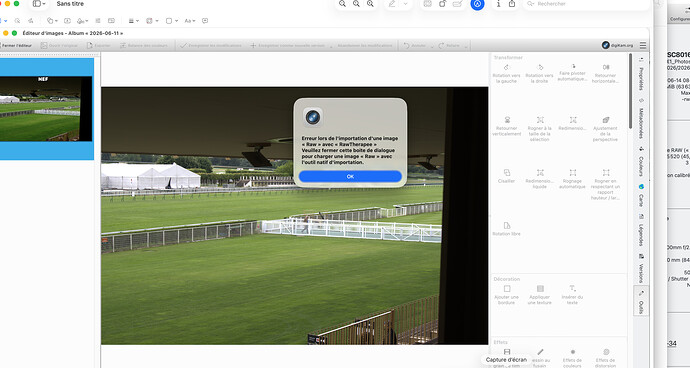
Task: Click the speech bubble note icon
Action: click(x=205, y=21)
